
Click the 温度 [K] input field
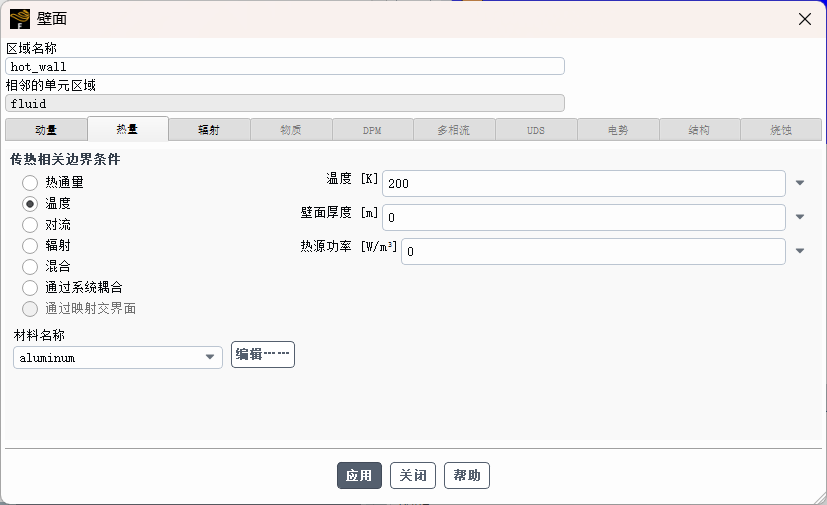pos(583,184)
